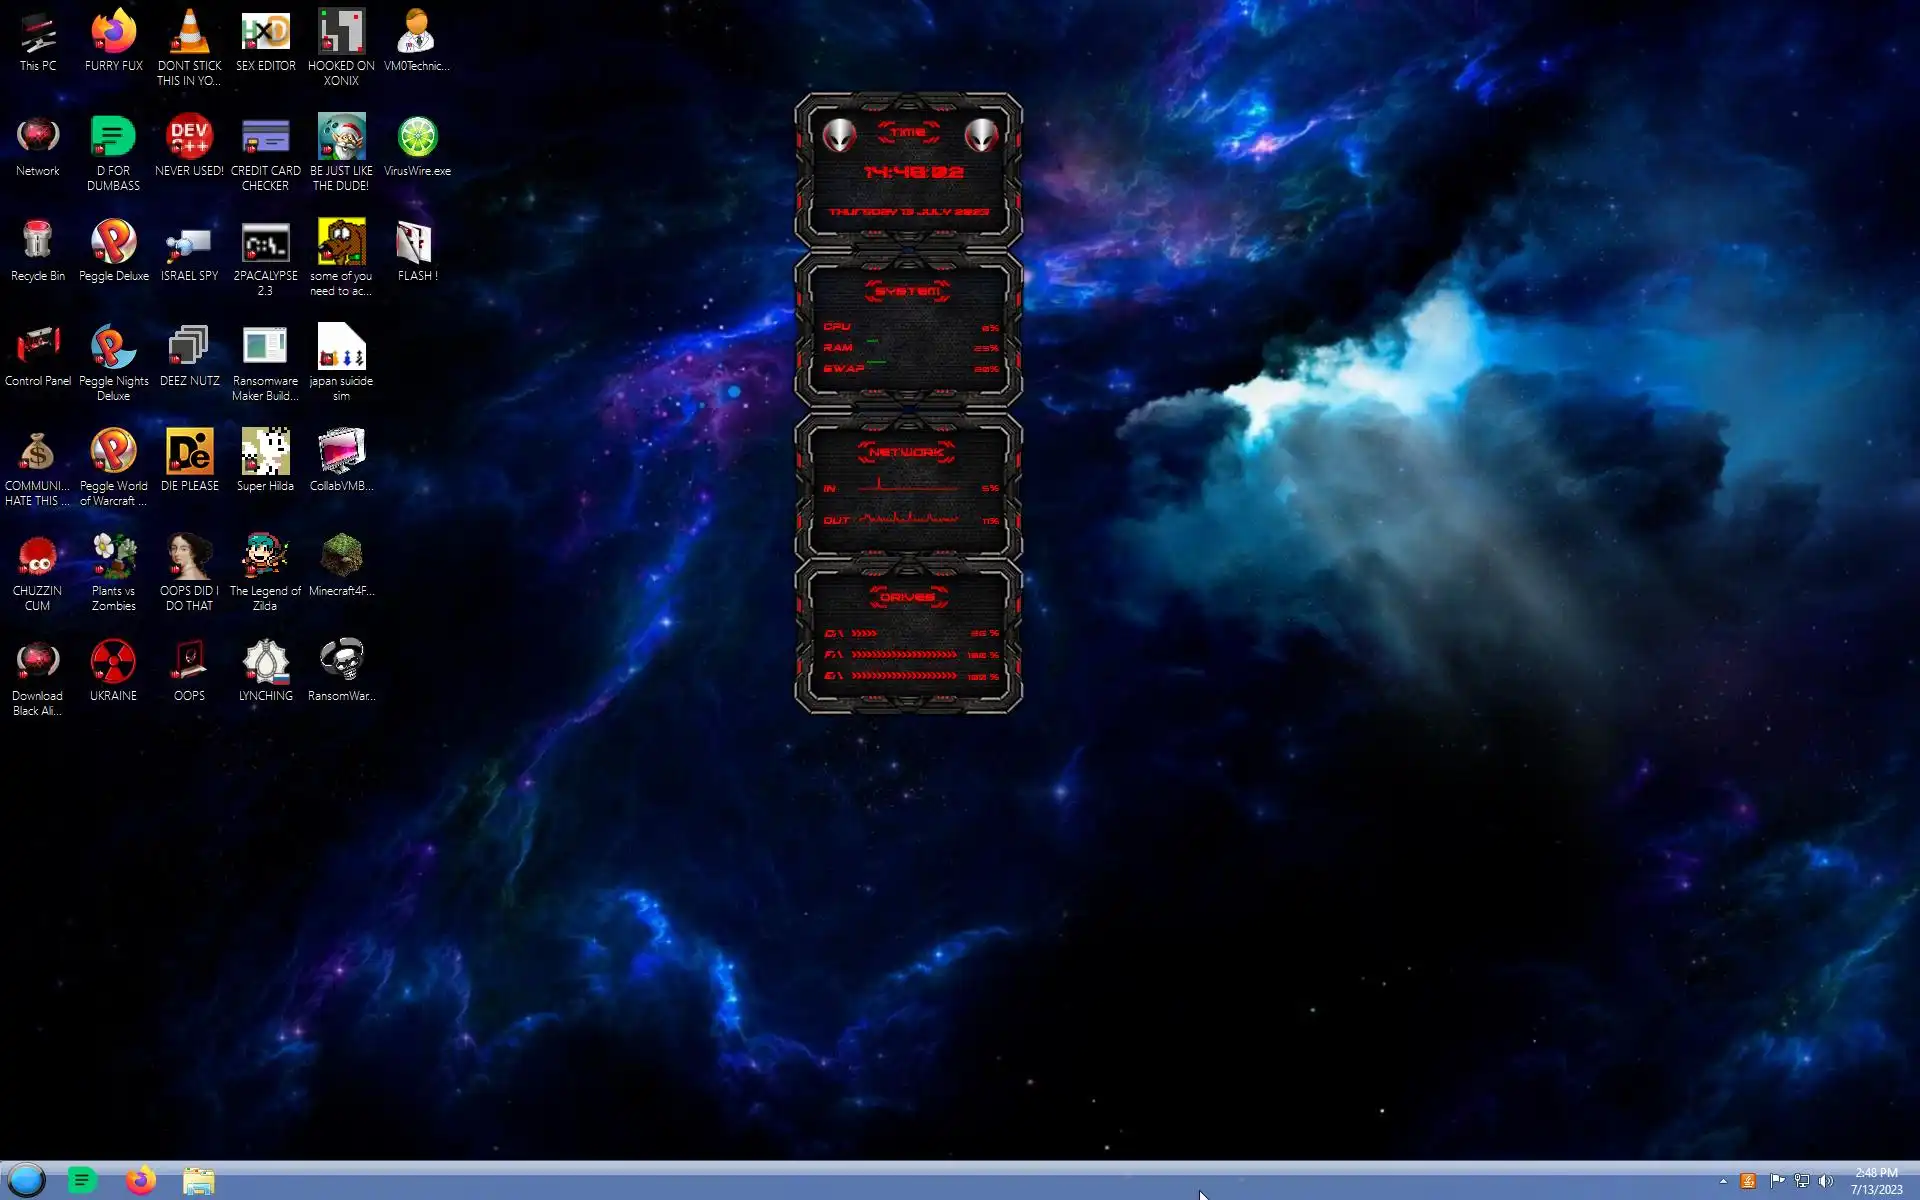Screen dimensions: 1920x1200
Task: Click the Start orb button
Action: coord(27,1181)
